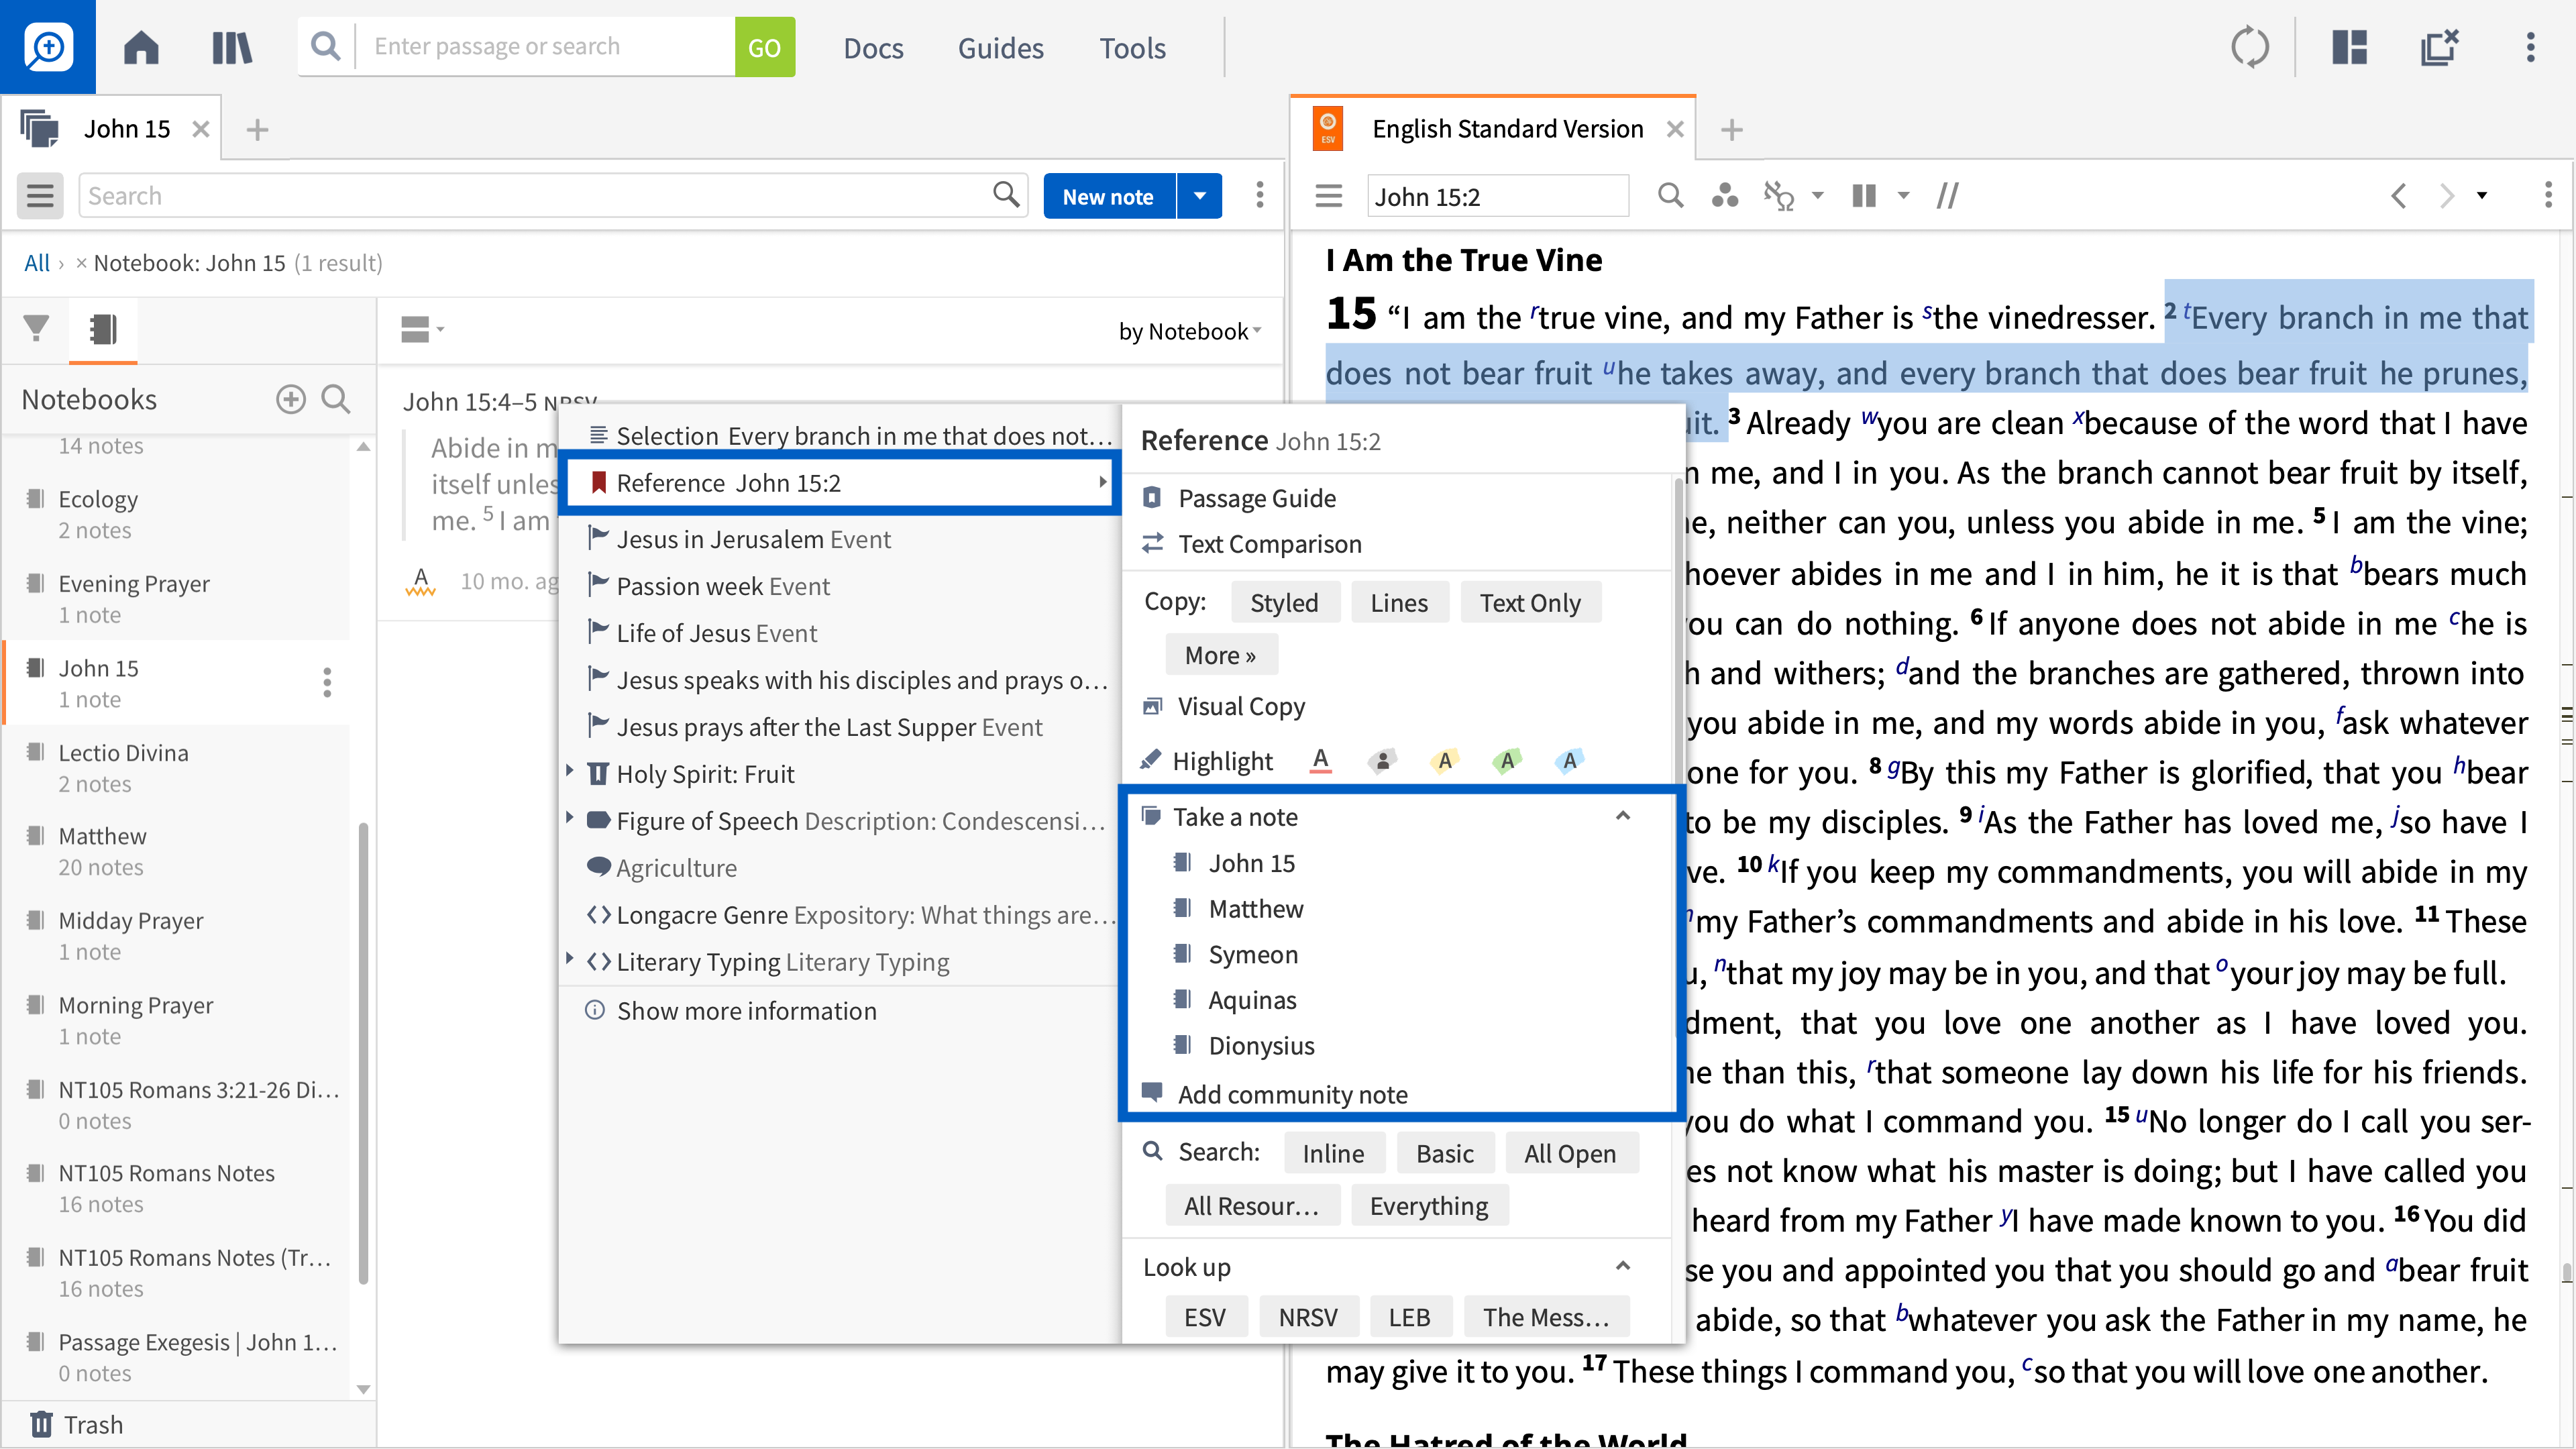Choose Text Comparison in context menu
Screen dimensions: 2576x1449
[1269, 544]
